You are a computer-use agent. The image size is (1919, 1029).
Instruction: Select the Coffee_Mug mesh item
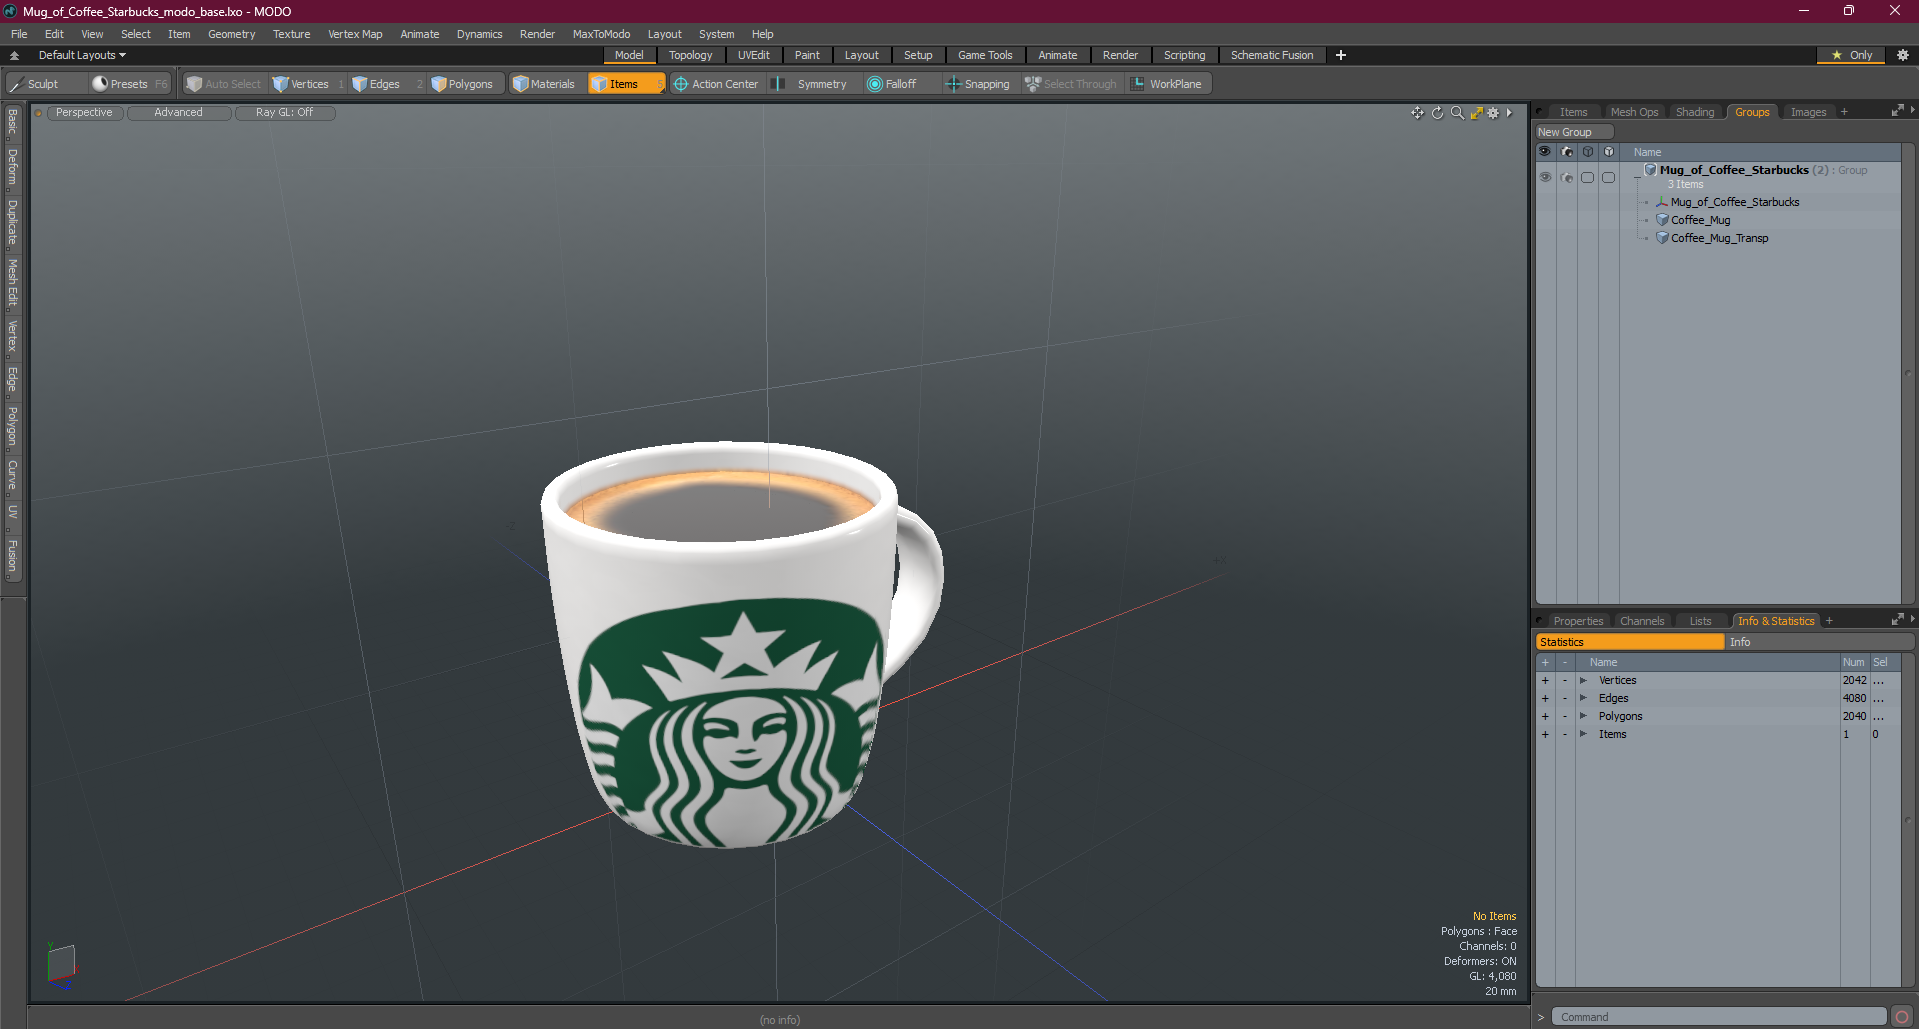tap(1700, 220)
